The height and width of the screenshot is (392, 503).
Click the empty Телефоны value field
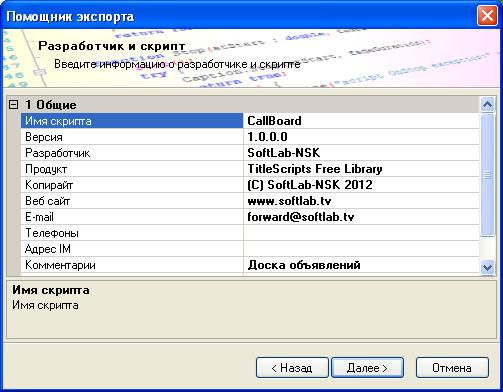tap(362, 233)
